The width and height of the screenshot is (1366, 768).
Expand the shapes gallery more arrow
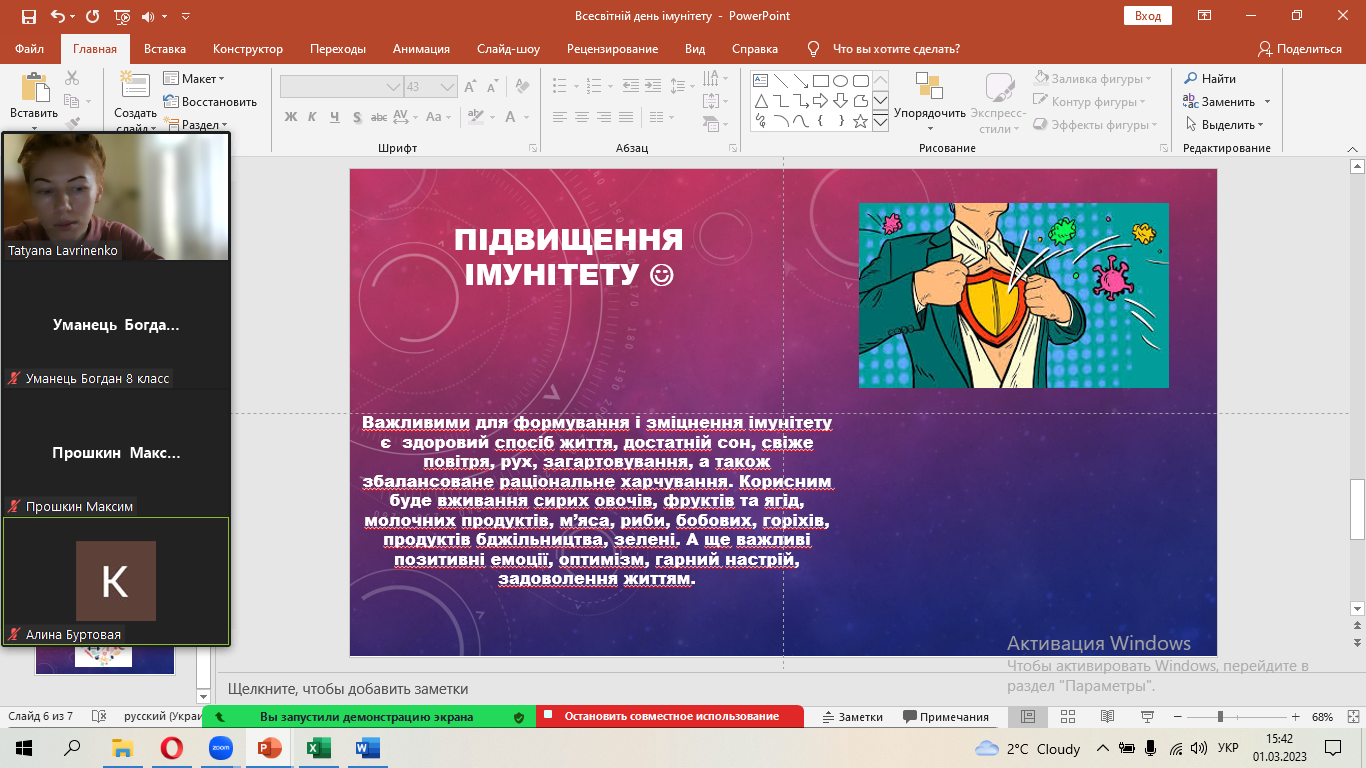pyautogui.click(x=880, y=122)
